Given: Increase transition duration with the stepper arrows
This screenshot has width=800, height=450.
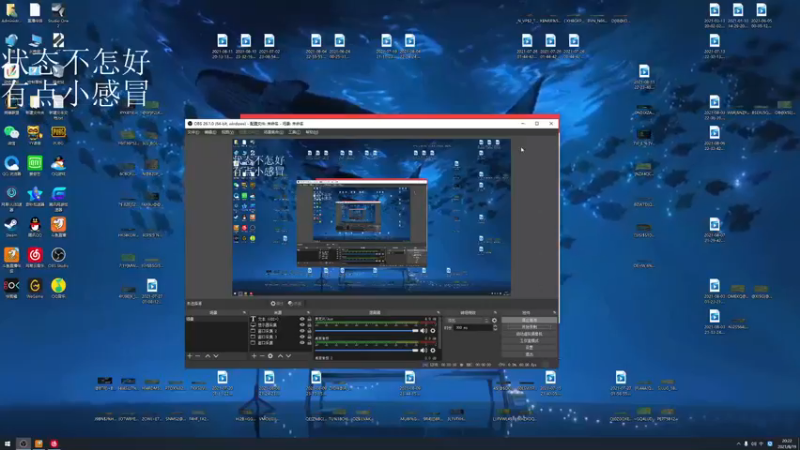Looking at the screenshot, I should [495, 328].
